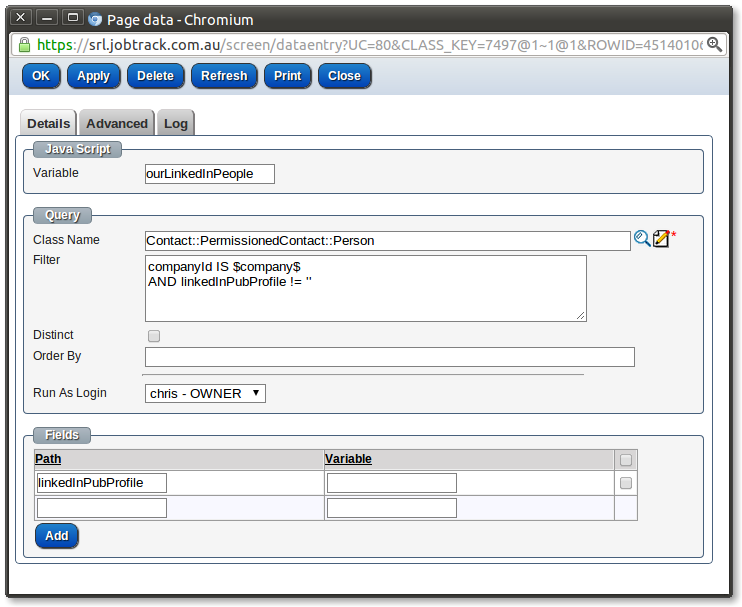Click the Class Name lookup magnifier icon
Image resolution: width=742 pixels, height=607 pixels.
(x=642, y=239)
